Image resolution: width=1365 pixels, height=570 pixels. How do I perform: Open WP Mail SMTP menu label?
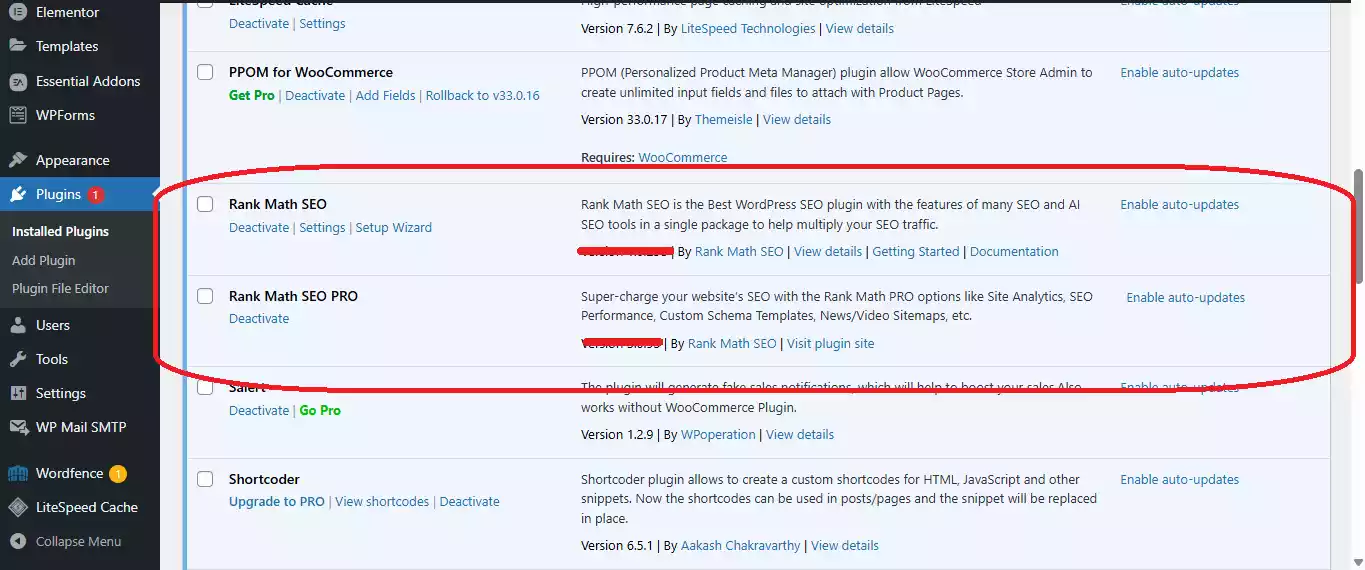[81, 427]
